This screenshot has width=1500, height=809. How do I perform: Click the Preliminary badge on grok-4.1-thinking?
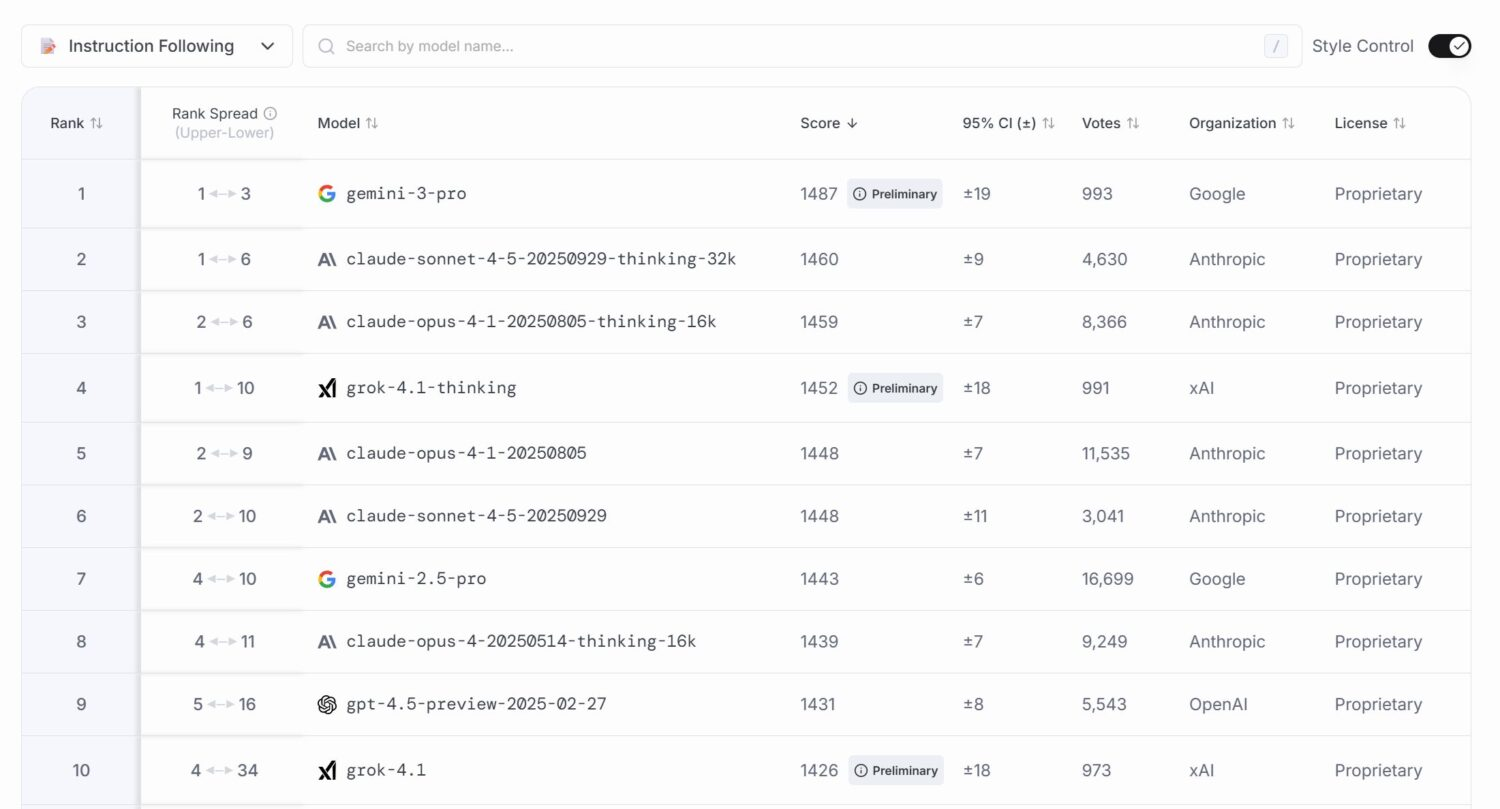point(895,388)
